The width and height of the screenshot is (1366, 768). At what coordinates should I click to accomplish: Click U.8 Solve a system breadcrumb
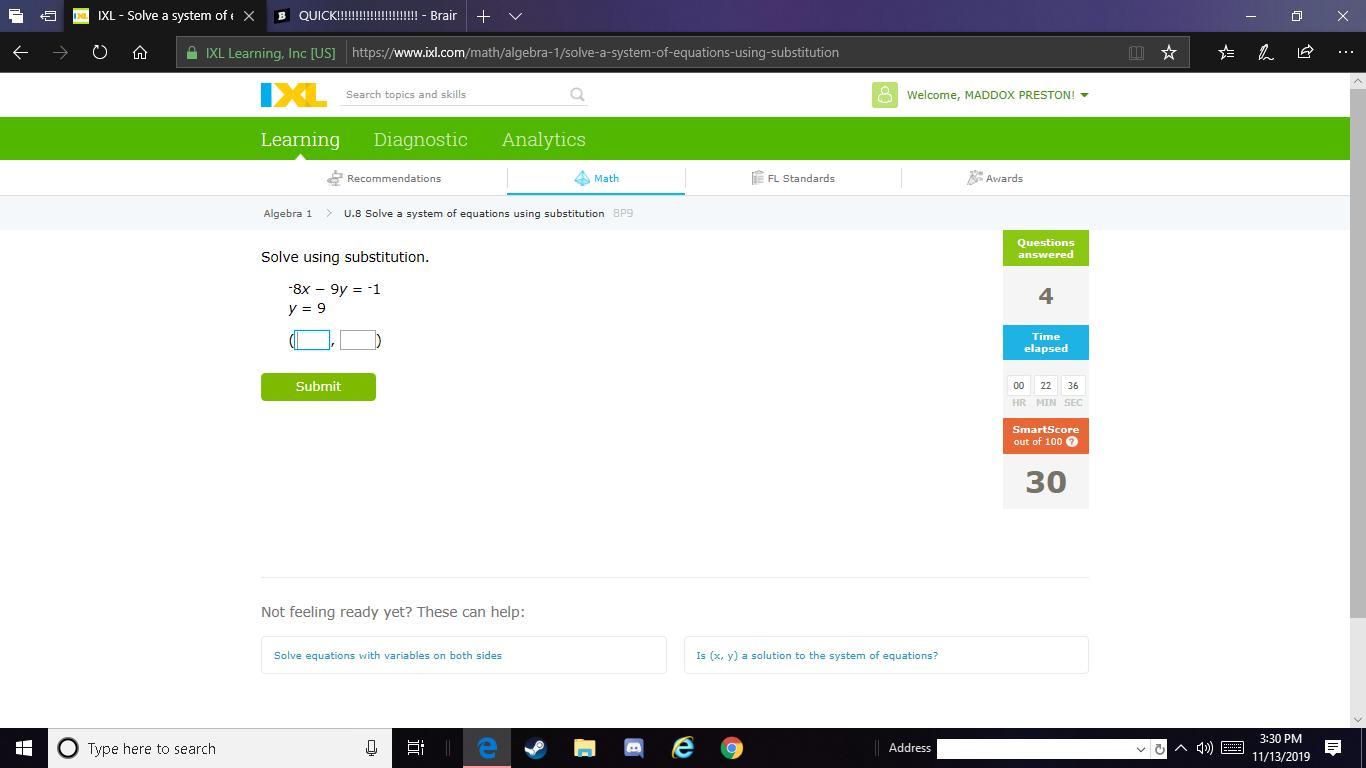tap(474, 213)
